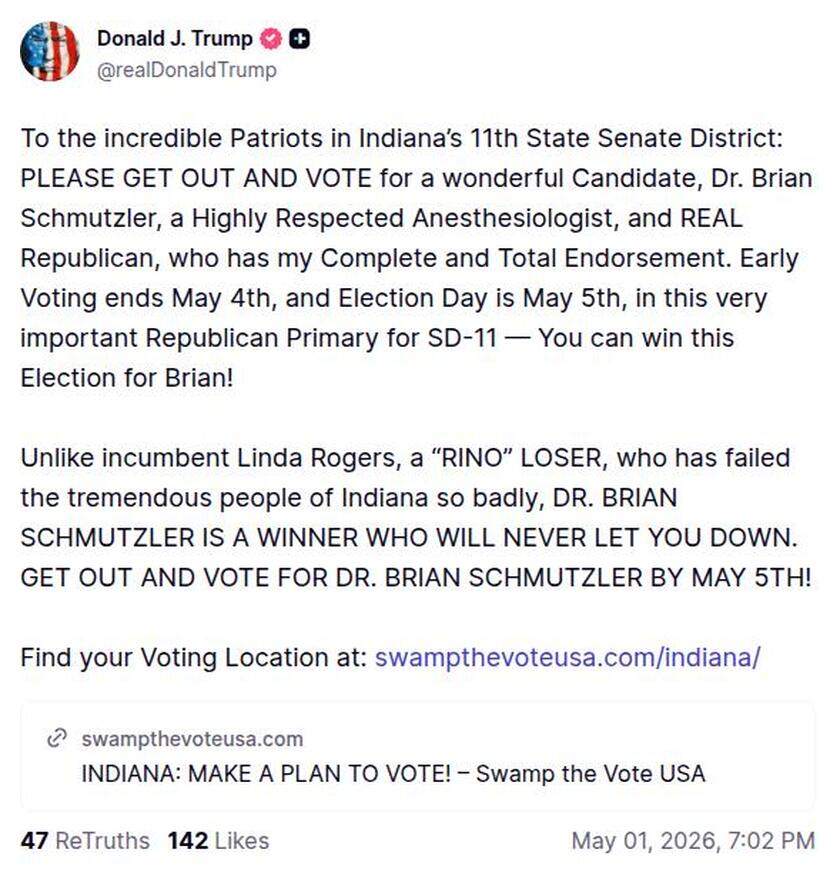Click the line starting To the incredible Patriots
Screen dimensions: 840x886
(x=402, y=138)
